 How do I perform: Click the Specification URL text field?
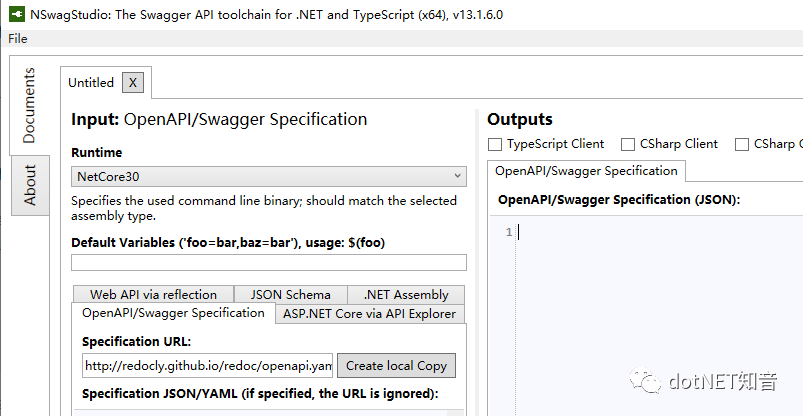click(x=207, y=365)
